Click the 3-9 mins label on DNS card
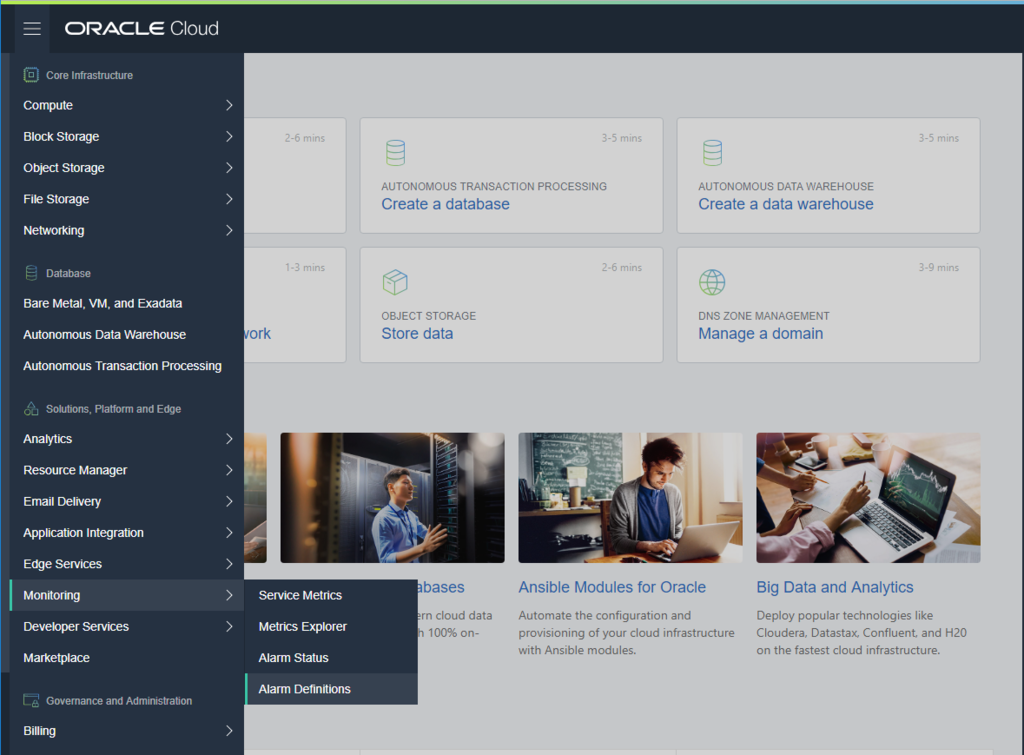This screenshot has height=755, width=1024. coord(938,268)
